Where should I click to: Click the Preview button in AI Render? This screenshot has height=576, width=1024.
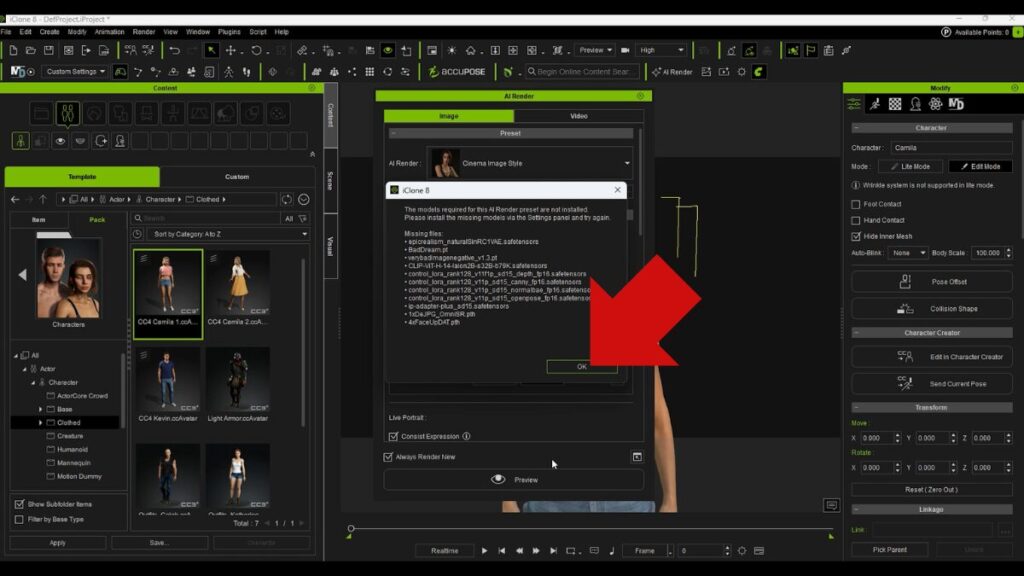click(513, 480)
